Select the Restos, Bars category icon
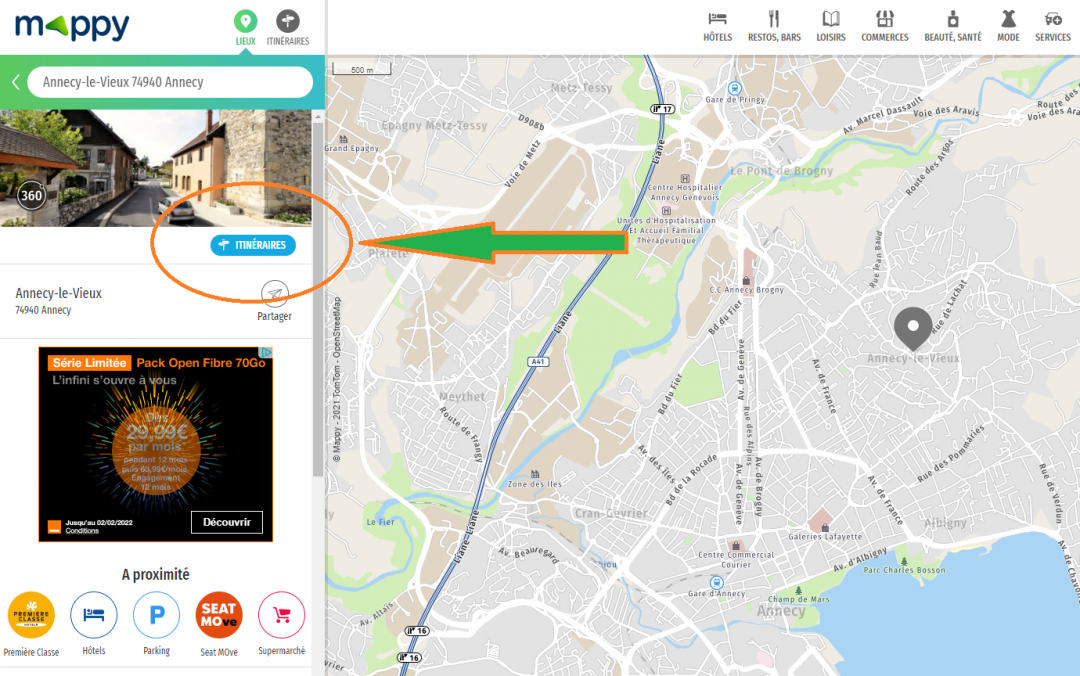 [x=773, y=26]
